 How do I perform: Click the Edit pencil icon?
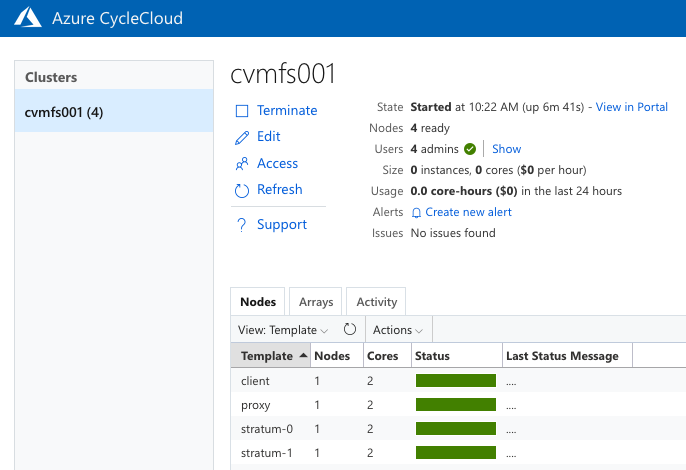241,137
